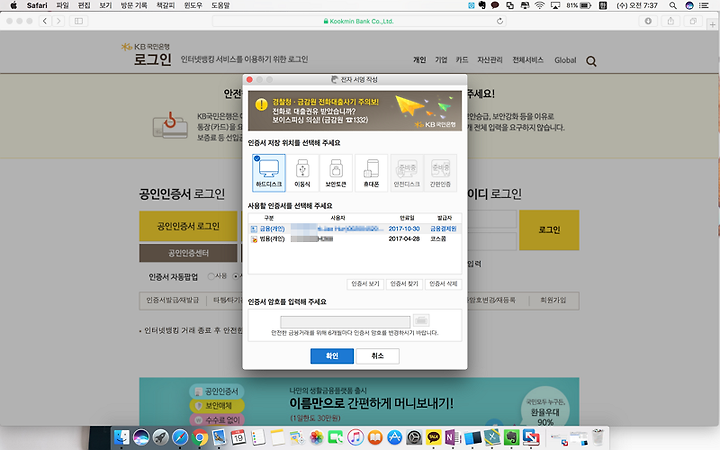Image resolution: width=720 pixels, height=450 pixels.
Task: Click the 회원가입 link
Action: click(553, 300)
